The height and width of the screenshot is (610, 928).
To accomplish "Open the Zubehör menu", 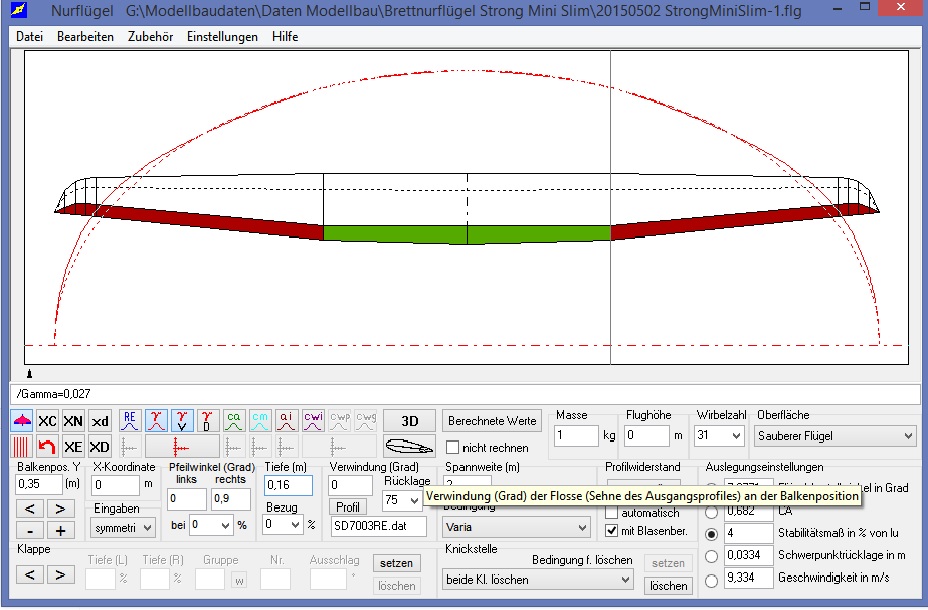I will point(150,37).
